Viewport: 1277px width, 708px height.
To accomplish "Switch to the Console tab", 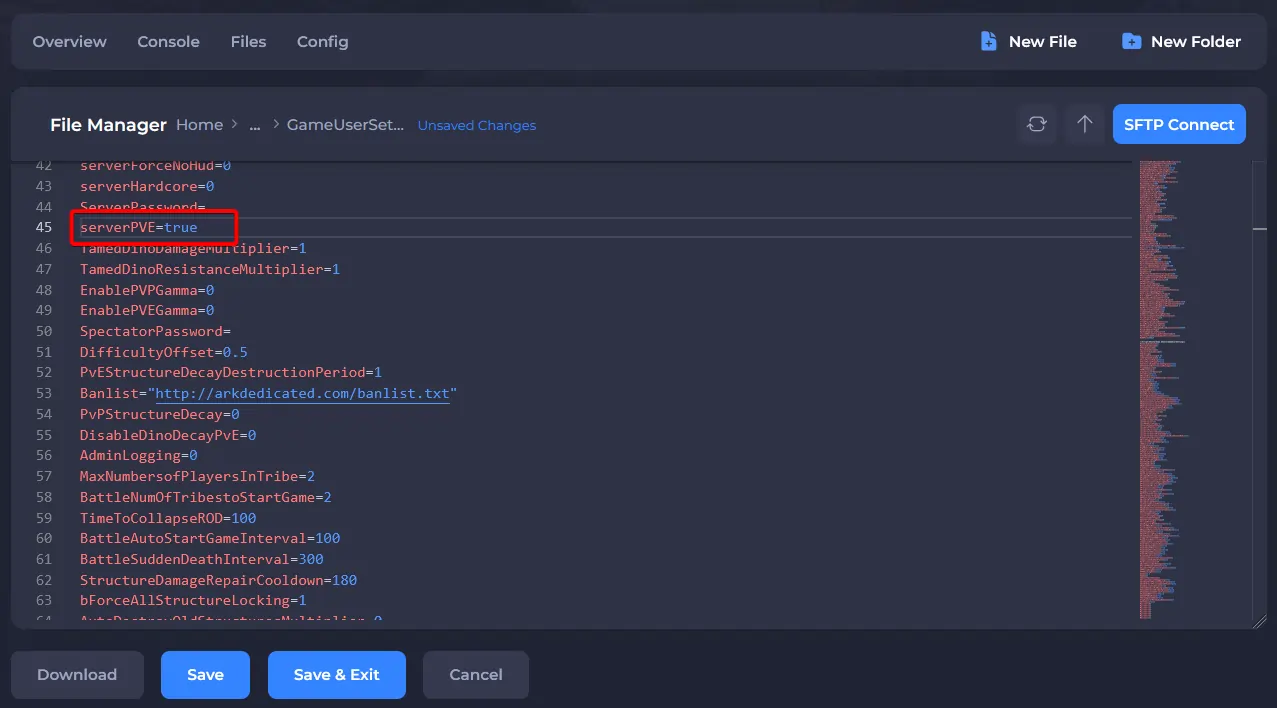I will 168,41.
